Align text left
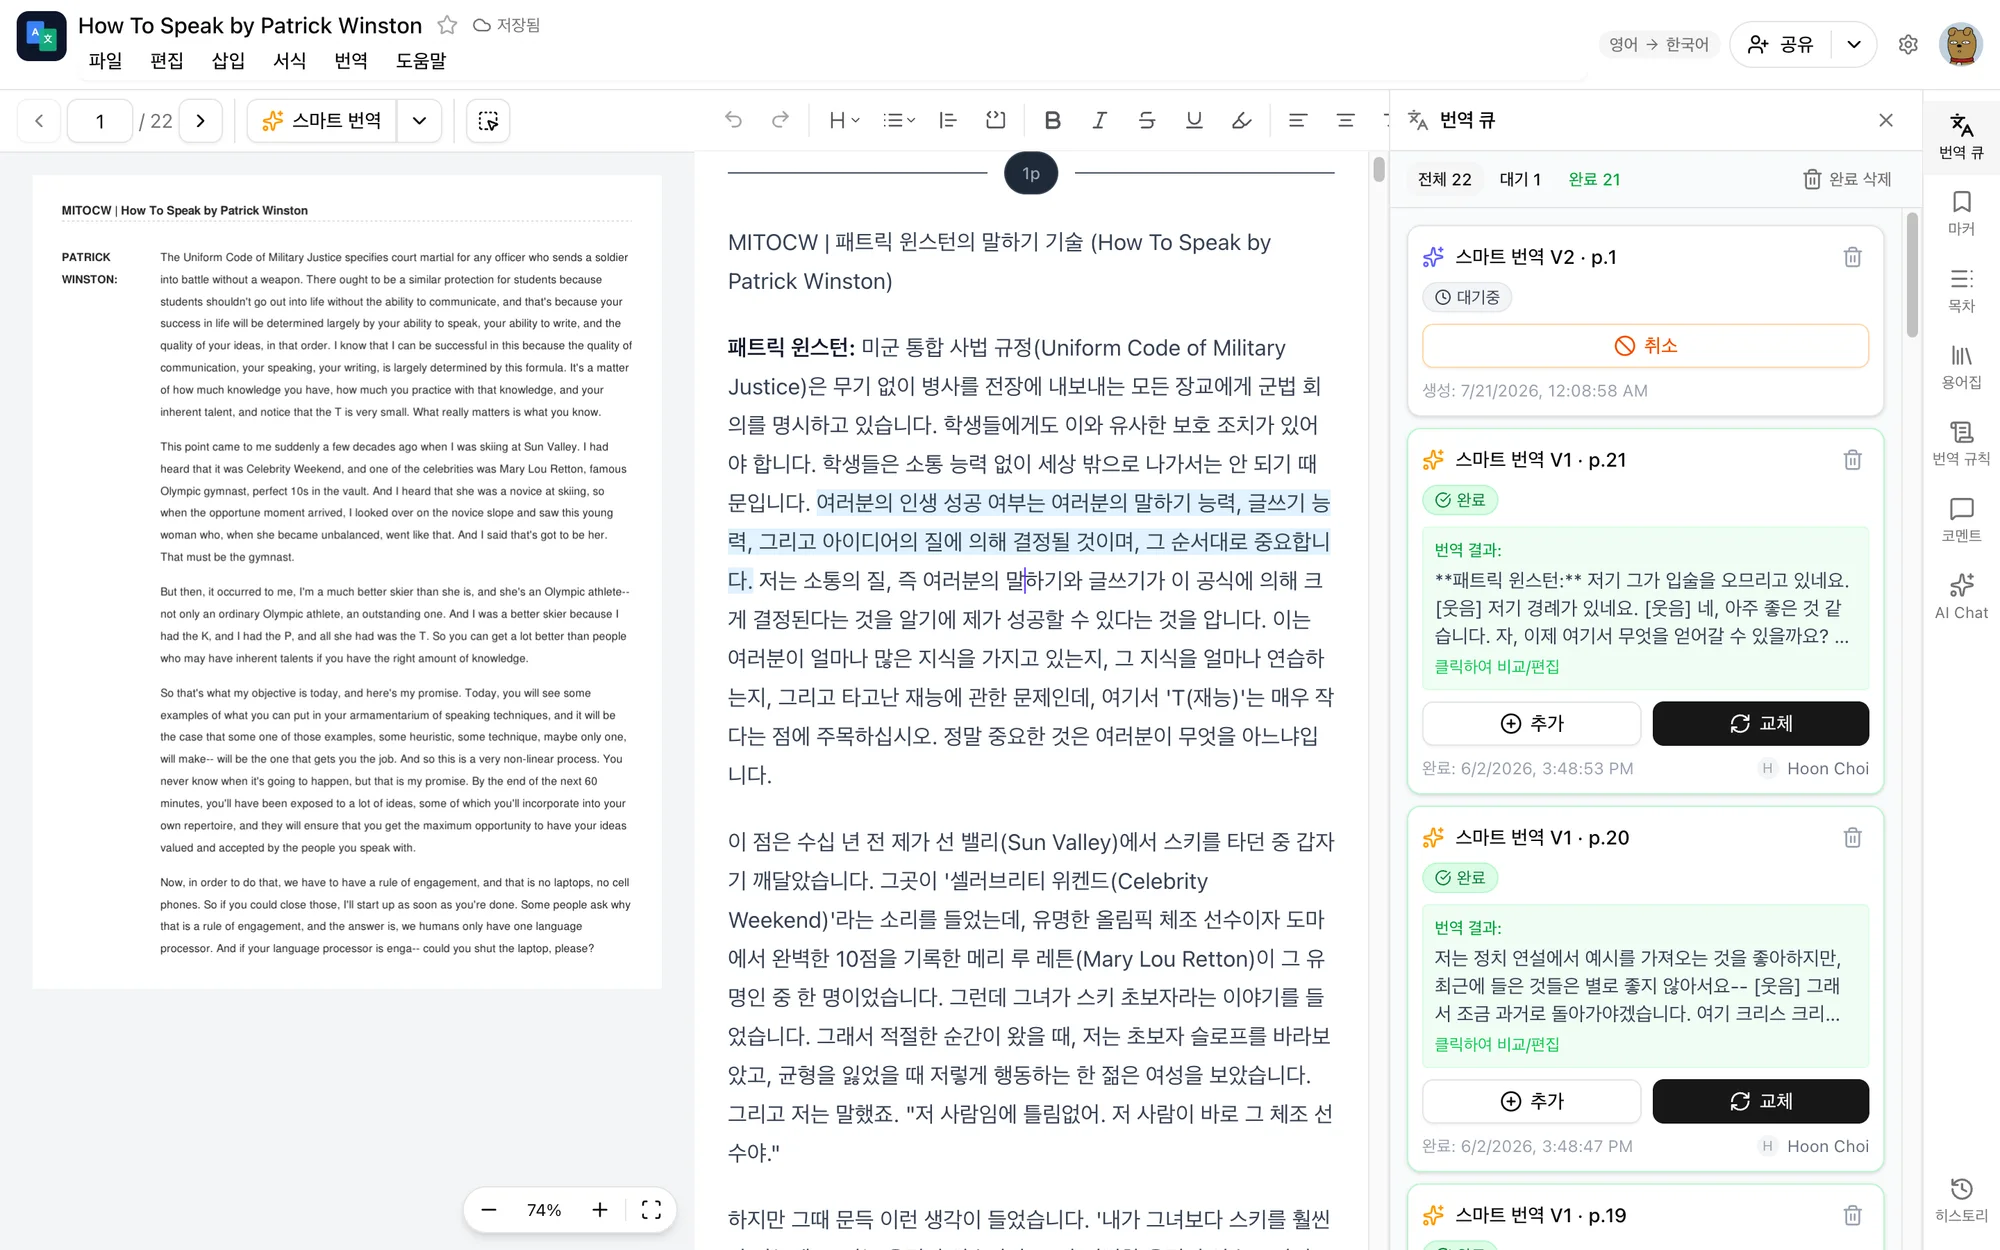 click(1298, 120)
